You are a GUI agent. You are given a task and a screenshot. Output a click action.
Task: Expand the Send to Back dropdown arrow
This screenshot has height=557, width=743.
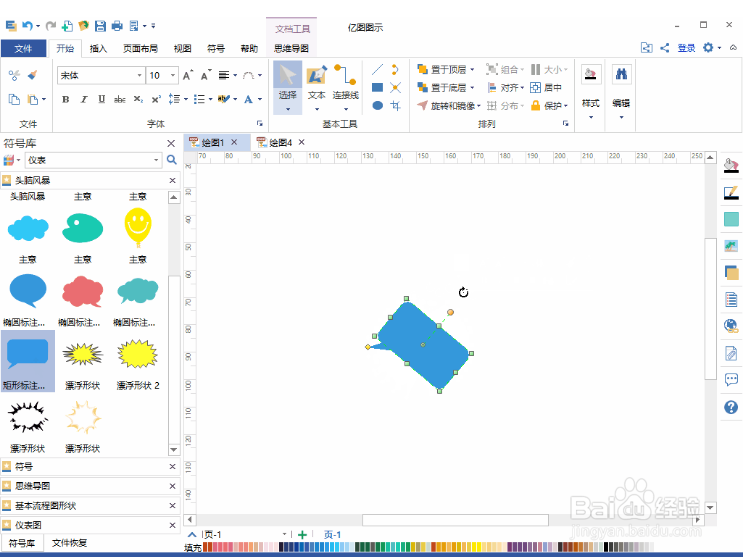click(x=472, y=88)
